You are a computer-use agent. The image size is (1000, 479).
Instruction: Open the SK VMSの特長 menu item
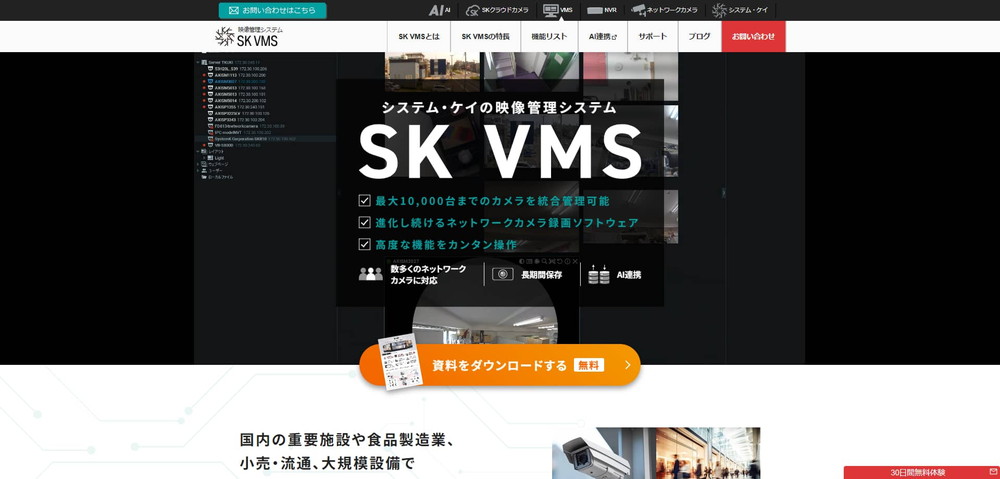point(485,36)
